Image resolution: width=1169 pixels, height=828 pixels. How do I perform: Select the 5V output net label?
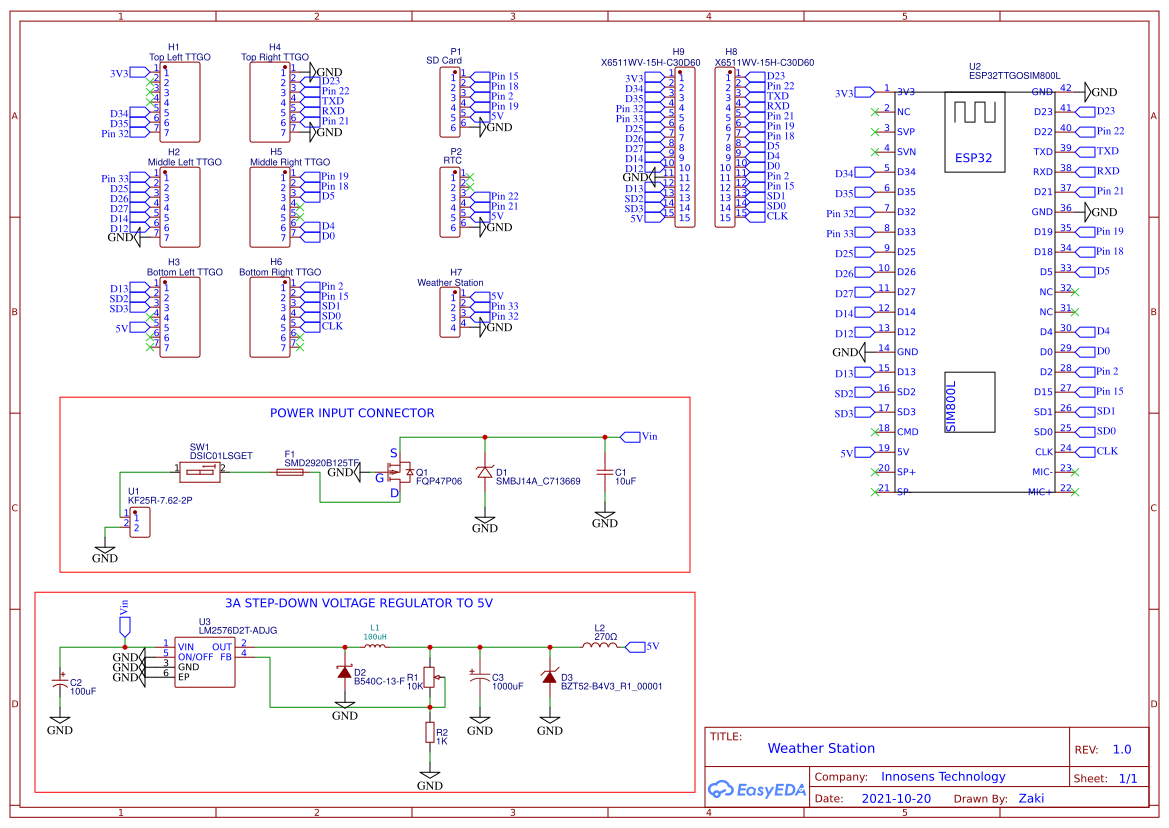pyautogui.click(x=637, y=647)
